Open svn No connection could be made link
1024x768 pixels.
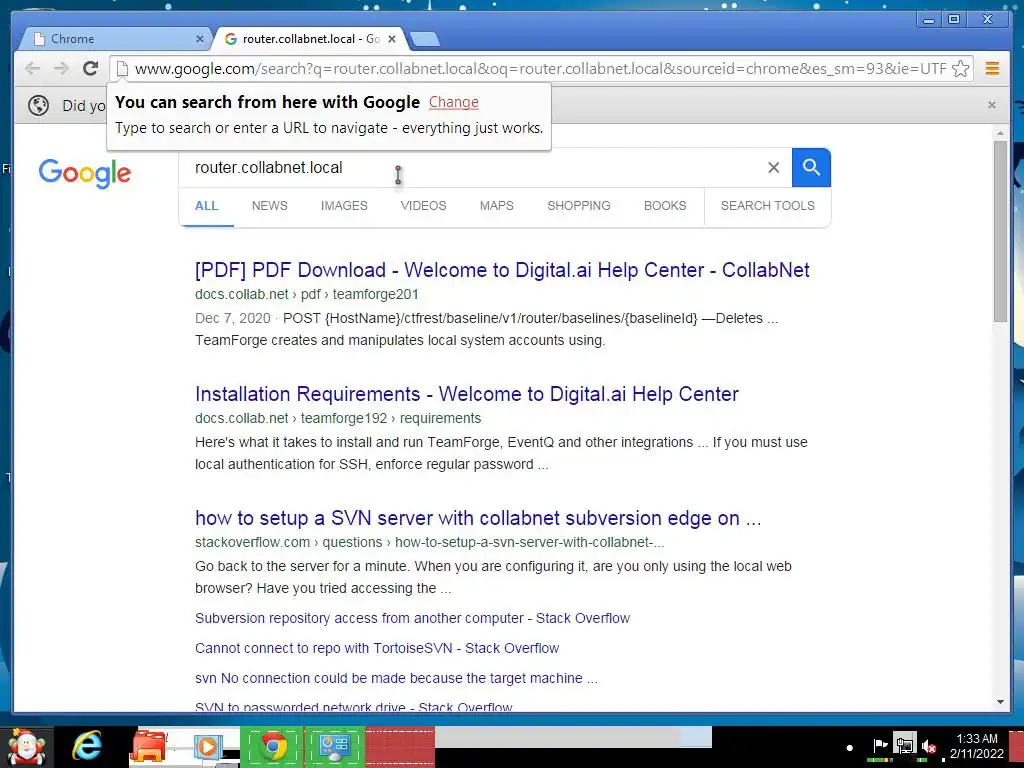click(396, 679)
